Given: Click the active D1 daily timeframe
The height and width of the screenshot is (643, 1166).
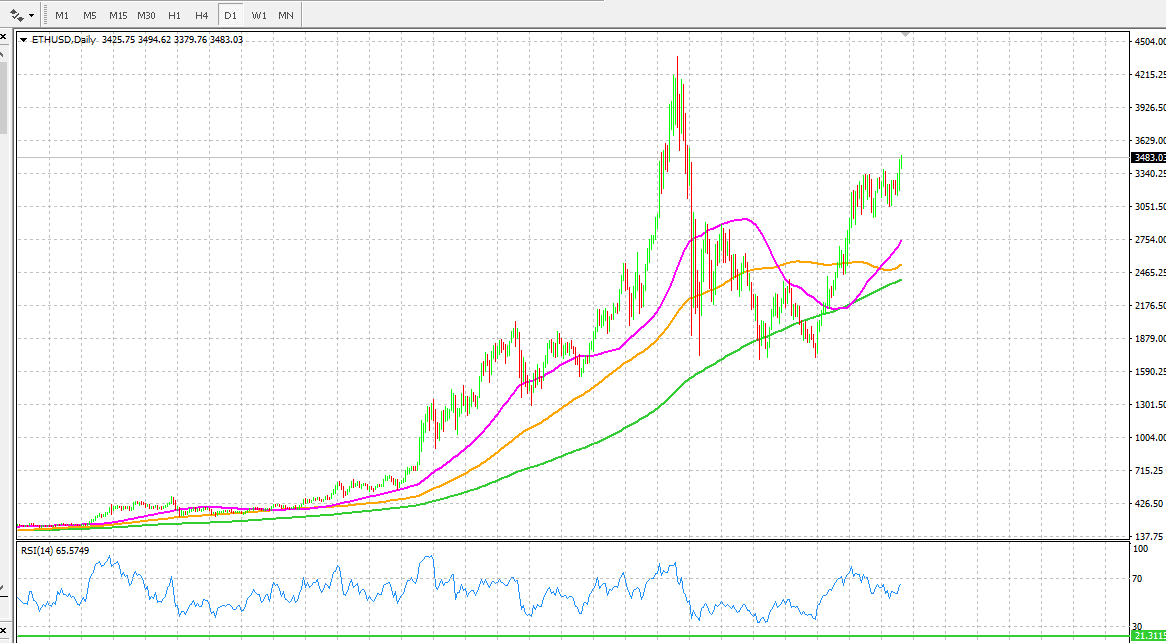Looking at the screenshot, I should (x=228, y=15).
